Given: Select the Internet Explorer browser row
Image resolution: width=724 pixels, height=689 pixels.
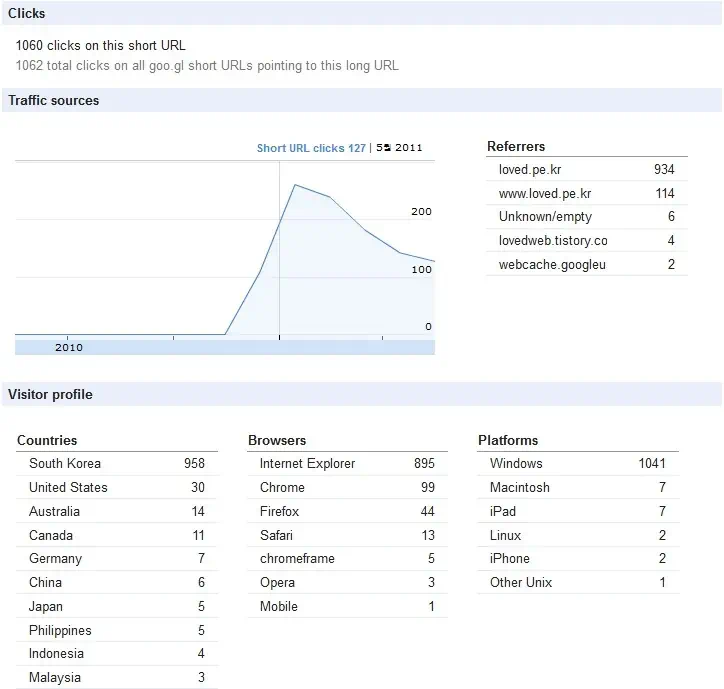Looking at the screenshot, I should coord(347,464).
